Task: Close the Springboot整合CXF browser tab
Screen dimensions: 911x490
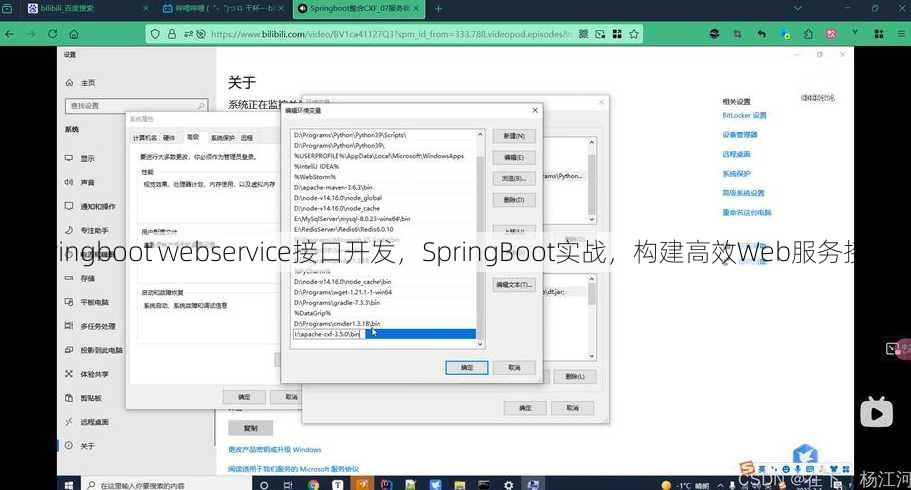Action: [x=417, y=9]
